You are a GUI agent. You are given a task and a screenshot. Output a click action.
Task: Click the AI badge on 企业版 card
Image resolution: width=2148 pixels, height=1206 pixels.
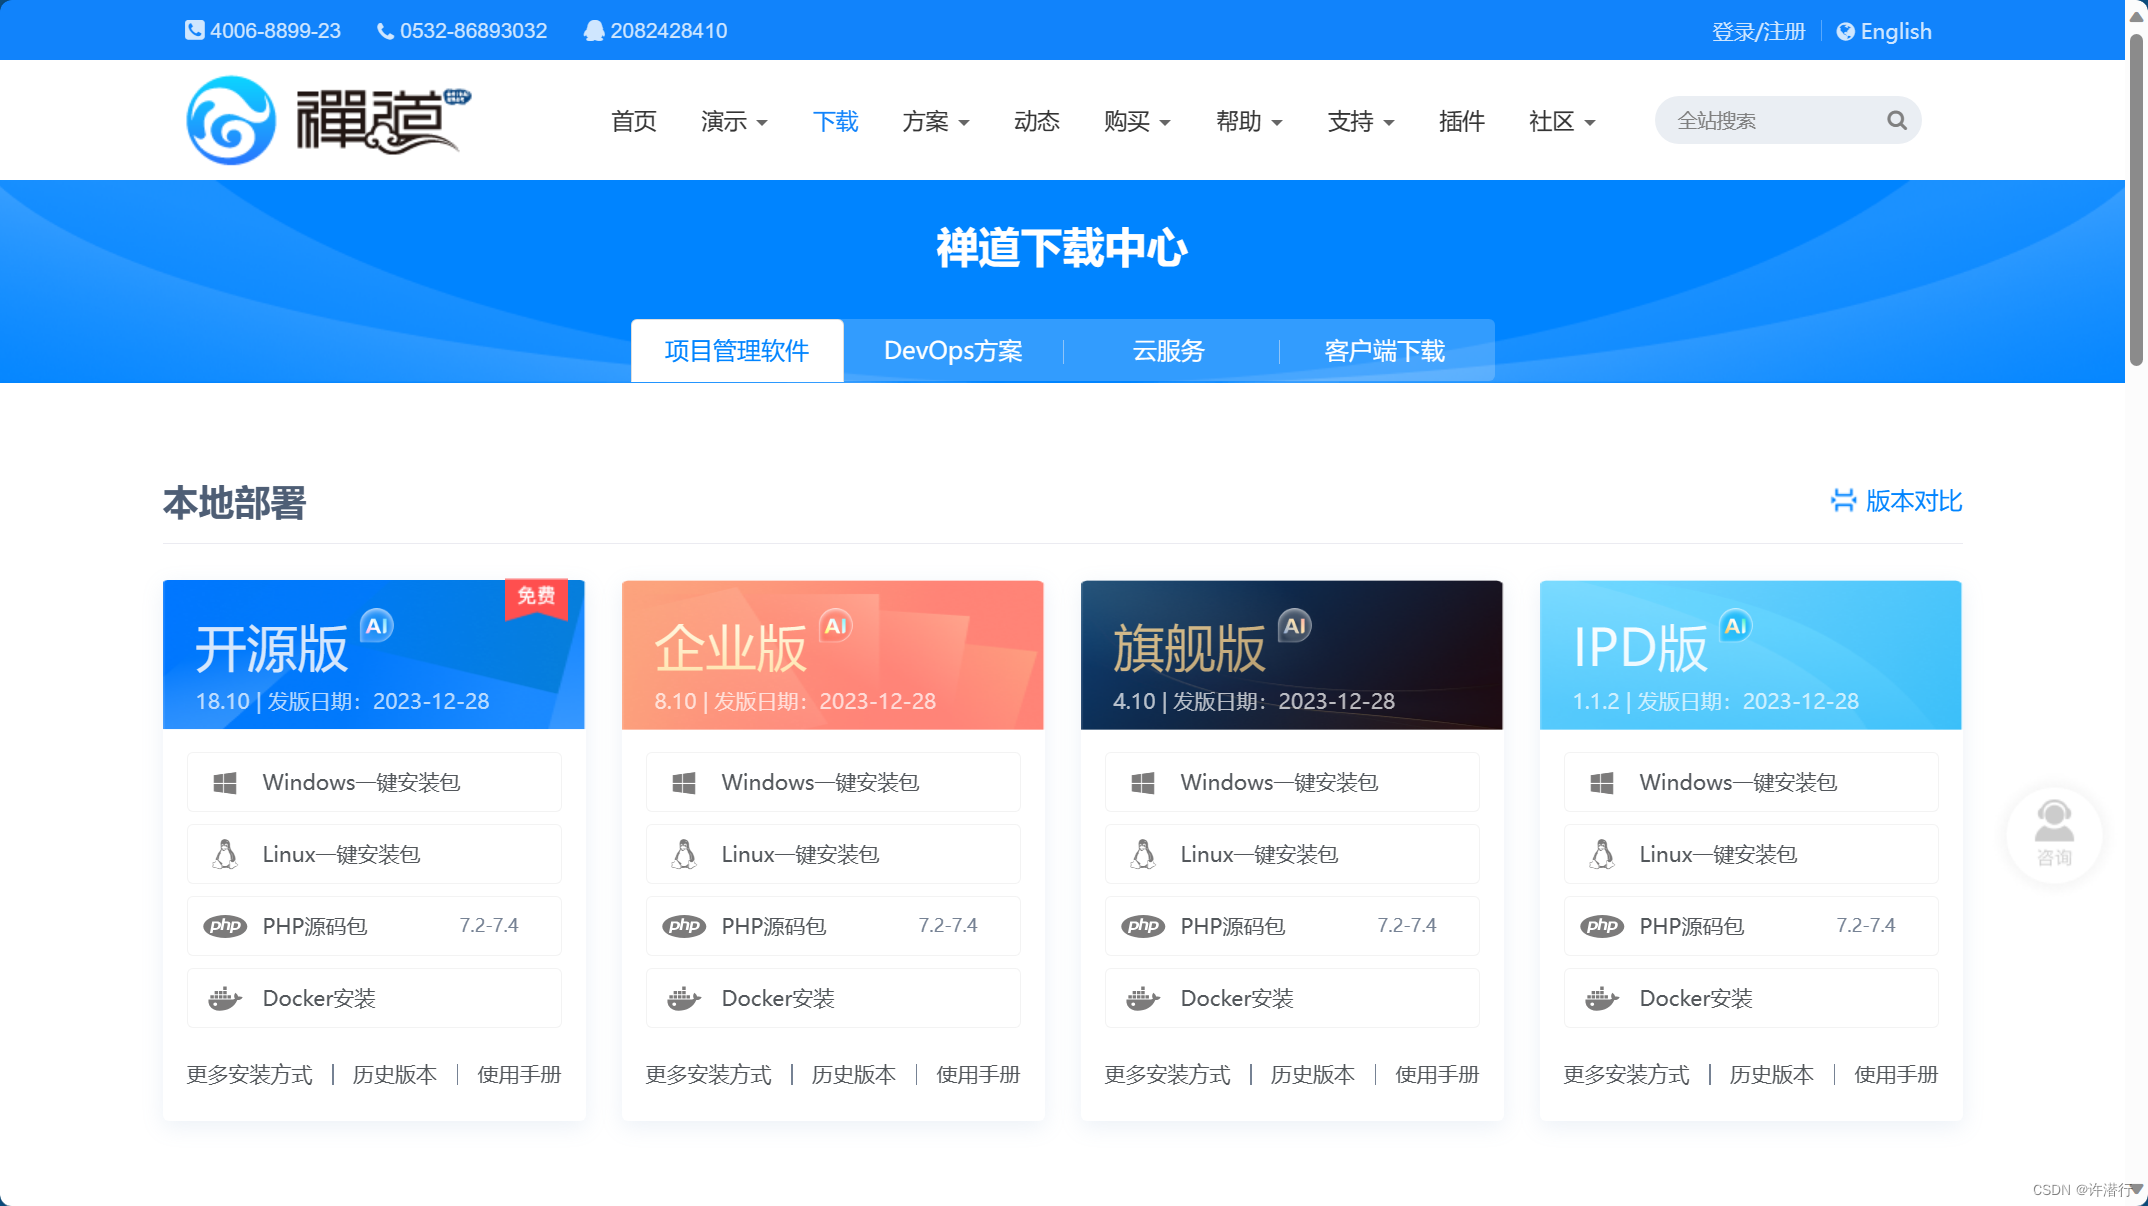click(x=835, y=626)
